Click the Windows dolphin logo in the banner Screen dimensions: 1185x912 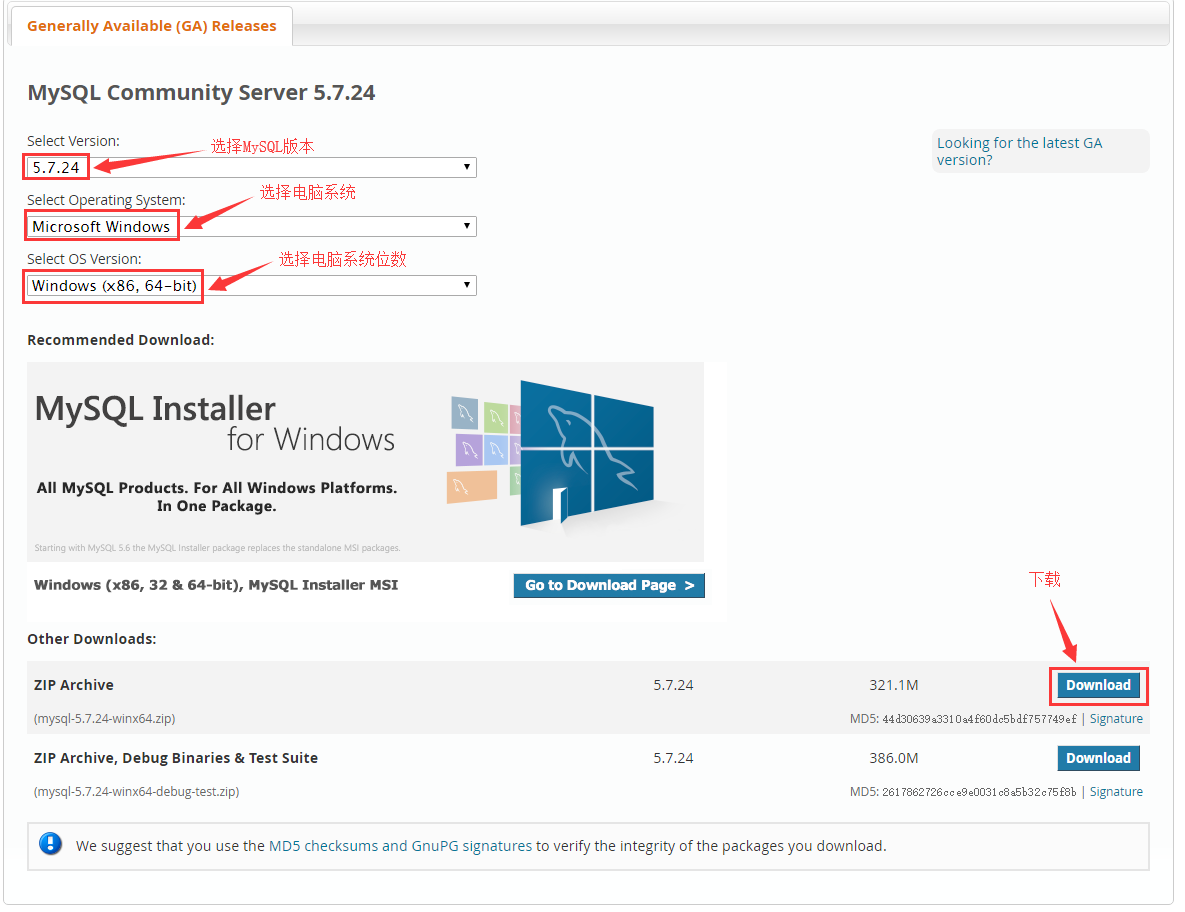(x=586, y=453)
